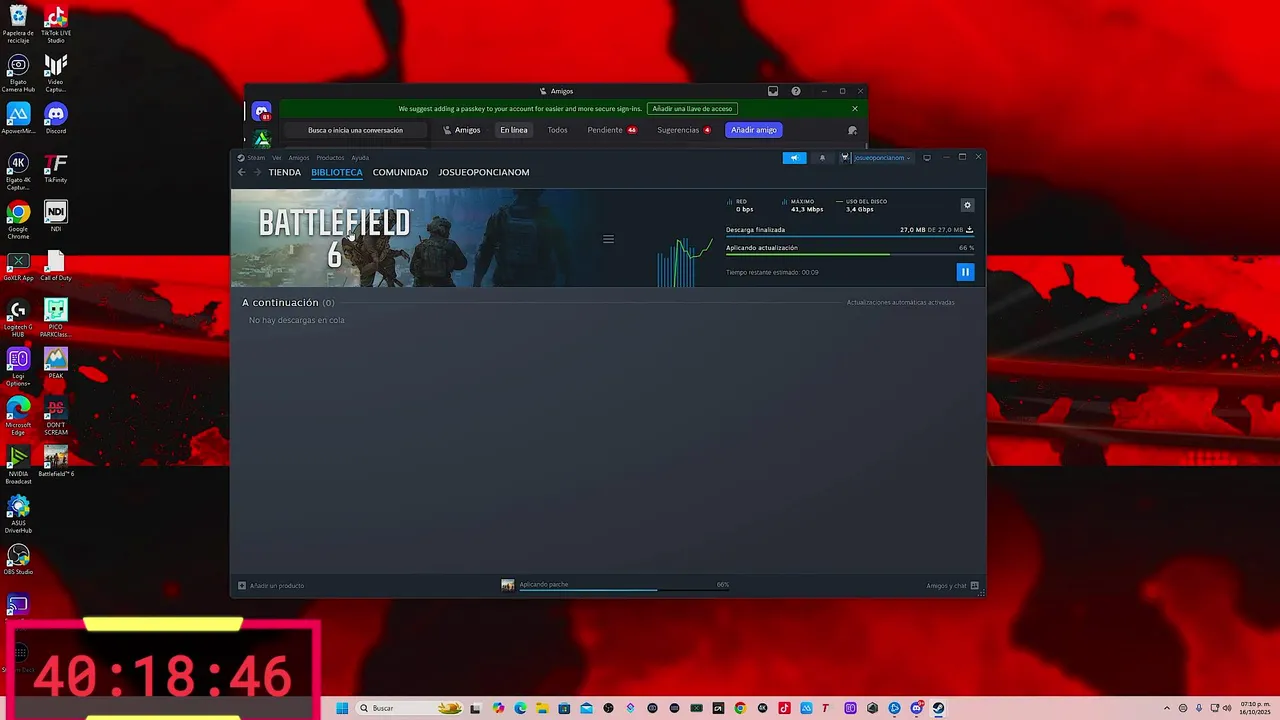Enter Steam Big Picture mode icon
1280x720 pixels.
(927, 158)
